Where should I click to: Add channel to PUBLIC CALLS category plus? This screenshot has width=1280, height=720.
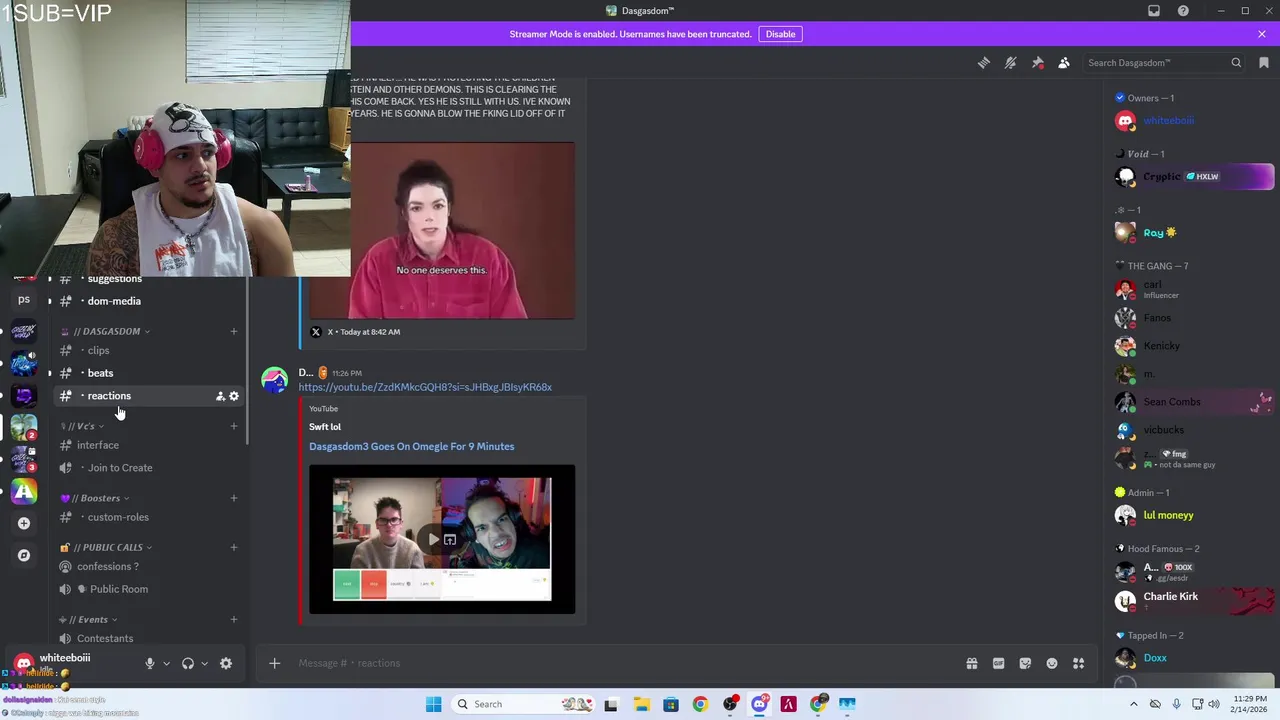click(234, 547)
